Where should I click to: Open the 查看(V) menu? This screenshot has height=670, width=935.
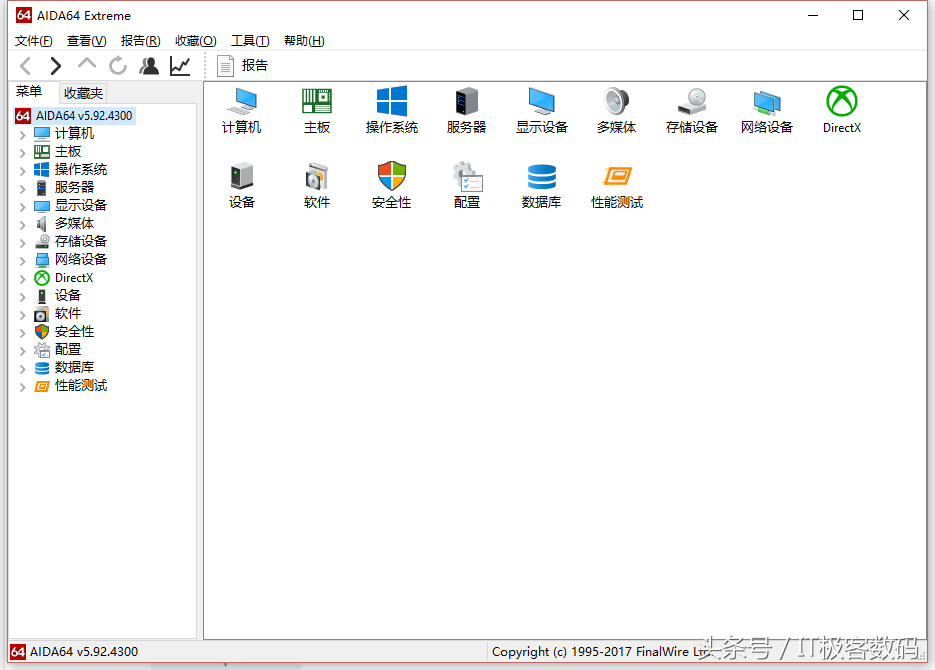point(86,41)
